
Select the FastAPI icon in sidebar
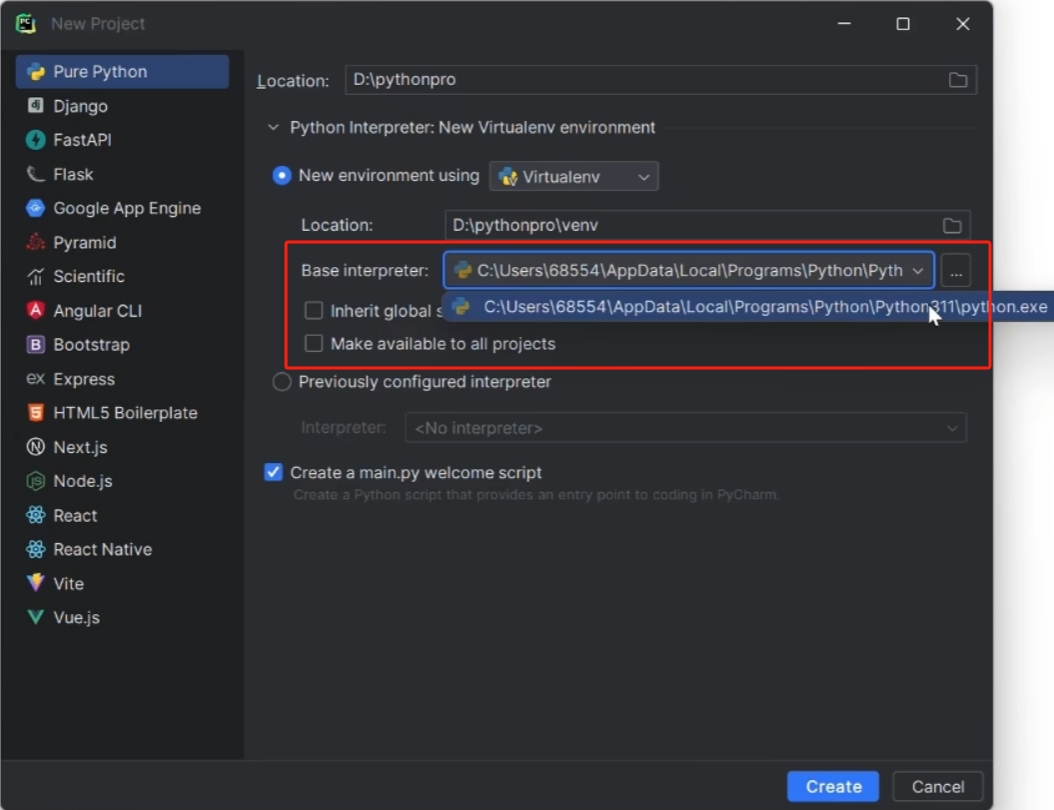pyautogui.click(x=36, y=140)
